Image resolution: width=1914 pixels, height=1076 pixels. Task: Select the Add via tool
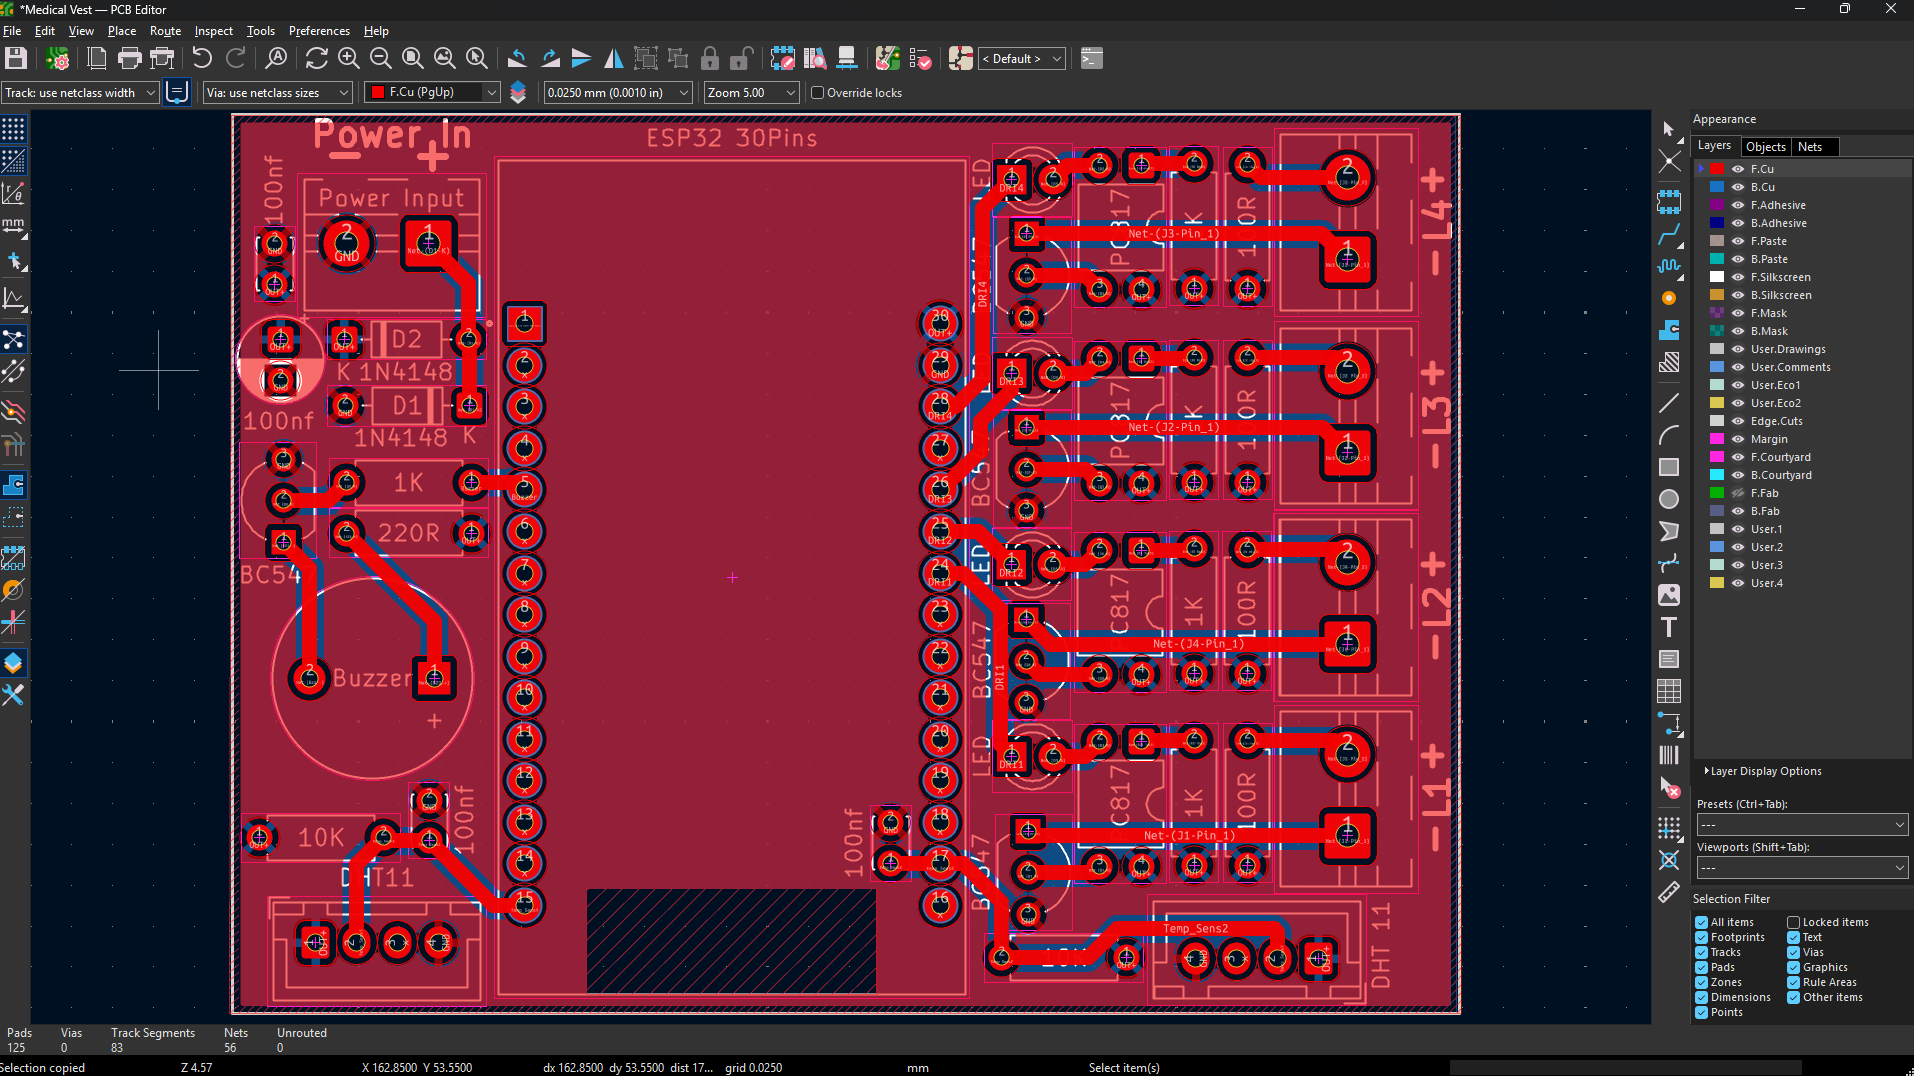(1668, 298)
